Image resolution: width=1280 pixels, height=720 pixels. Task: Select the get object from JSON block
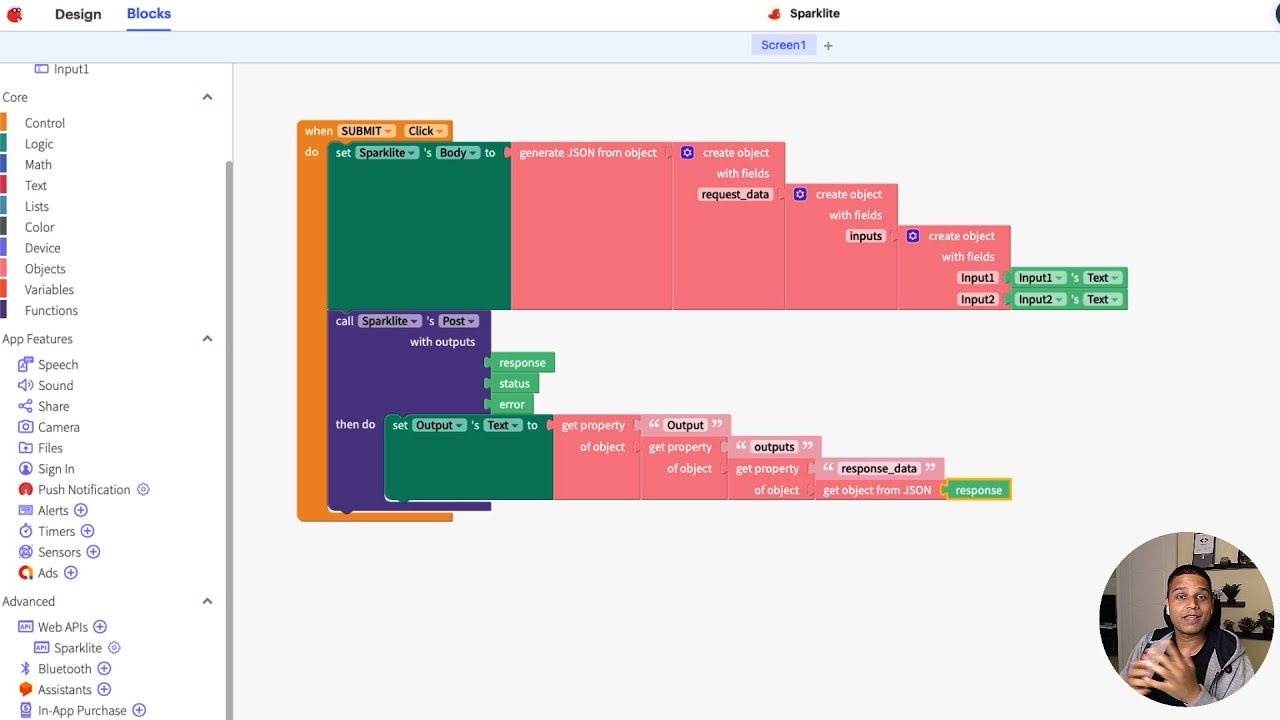877,490
